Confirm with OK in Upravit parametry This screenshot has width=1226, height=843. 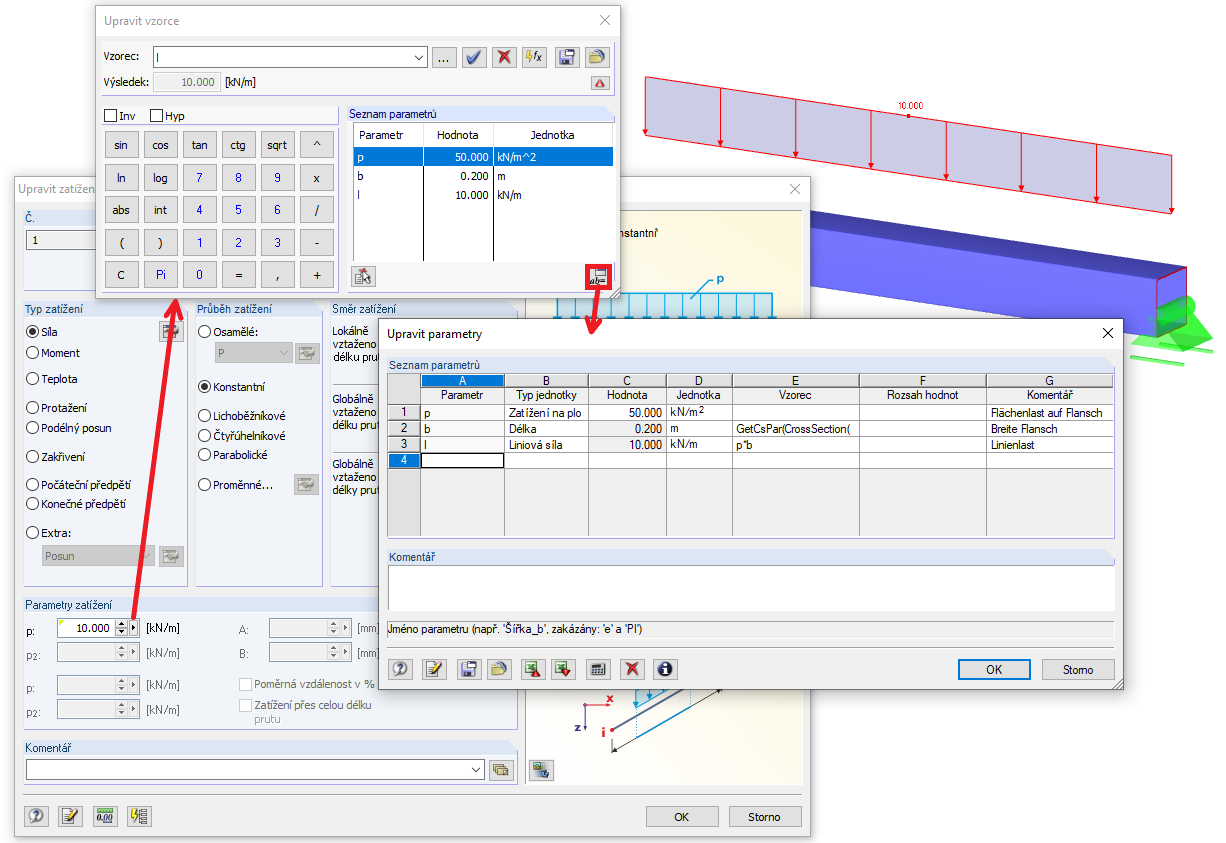pos(993,668)
